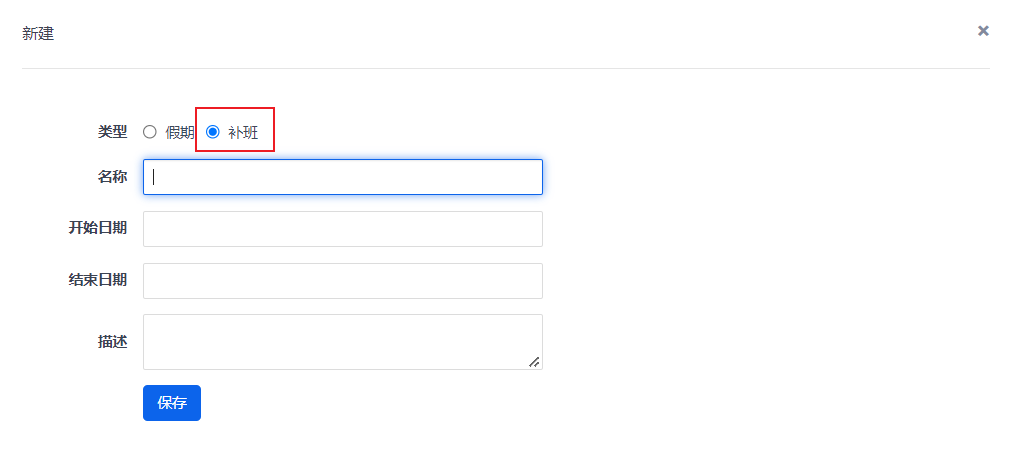
Task: Click the 名称 field label
Action: (x=112, y=176)
